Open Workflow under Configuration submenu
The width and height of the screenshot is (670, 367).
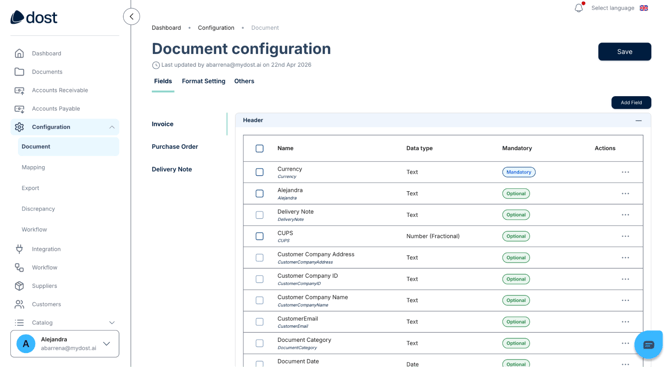pyautogui.click(x=34, y=229)
